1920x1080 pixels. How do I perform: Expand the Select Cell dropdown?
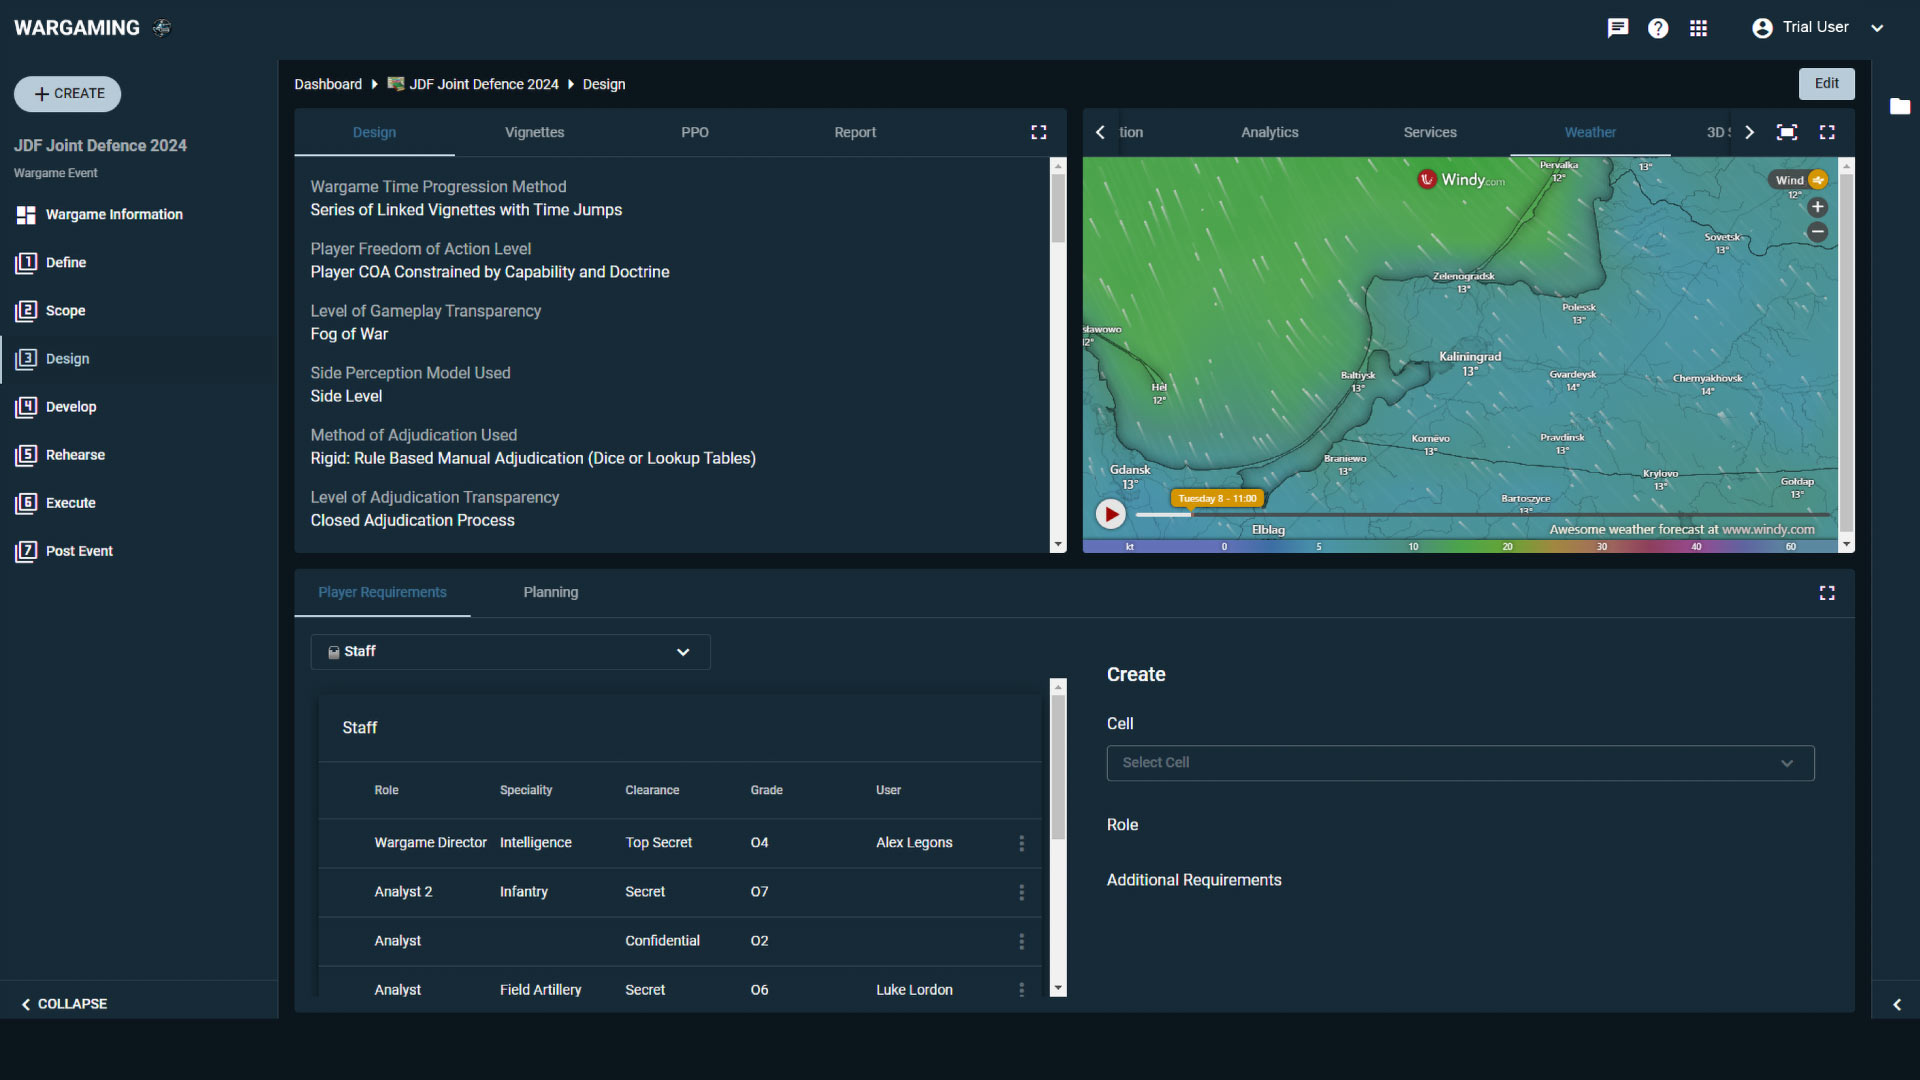1460,763
